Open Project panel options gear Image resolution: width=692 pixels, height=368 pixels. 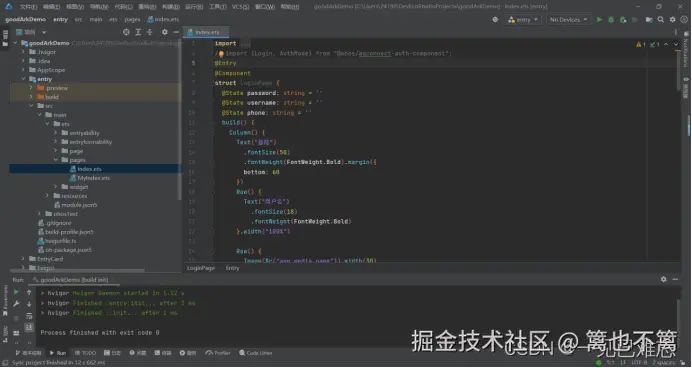165,32
